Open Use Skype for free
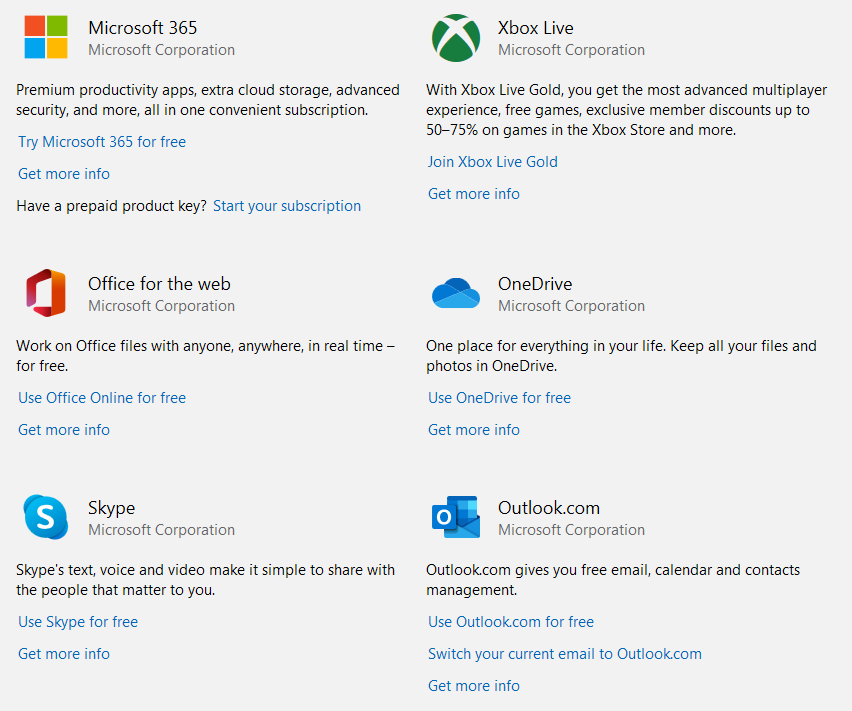 77,621
